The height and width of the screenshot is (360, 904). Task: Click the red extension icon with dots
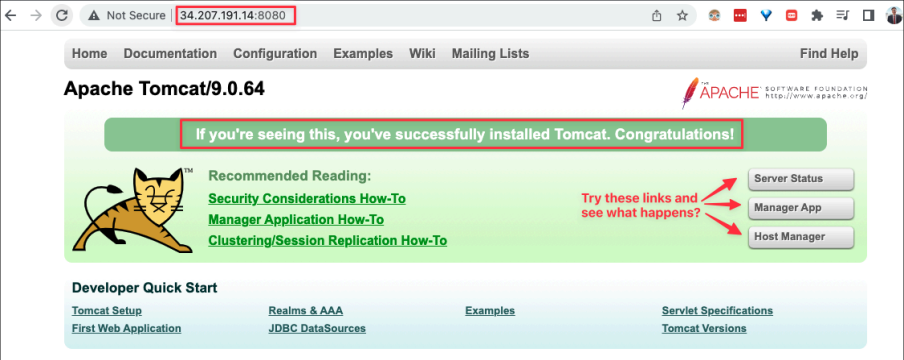[740, 16]
